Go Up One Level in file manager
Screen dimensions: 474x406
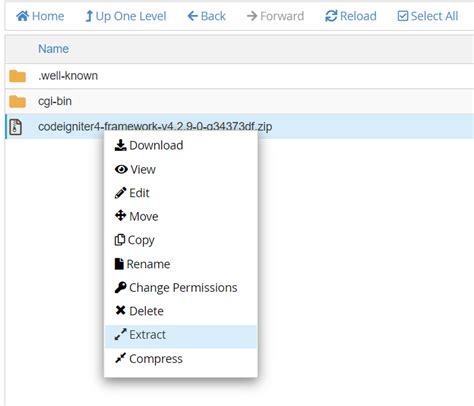(126, 16)
